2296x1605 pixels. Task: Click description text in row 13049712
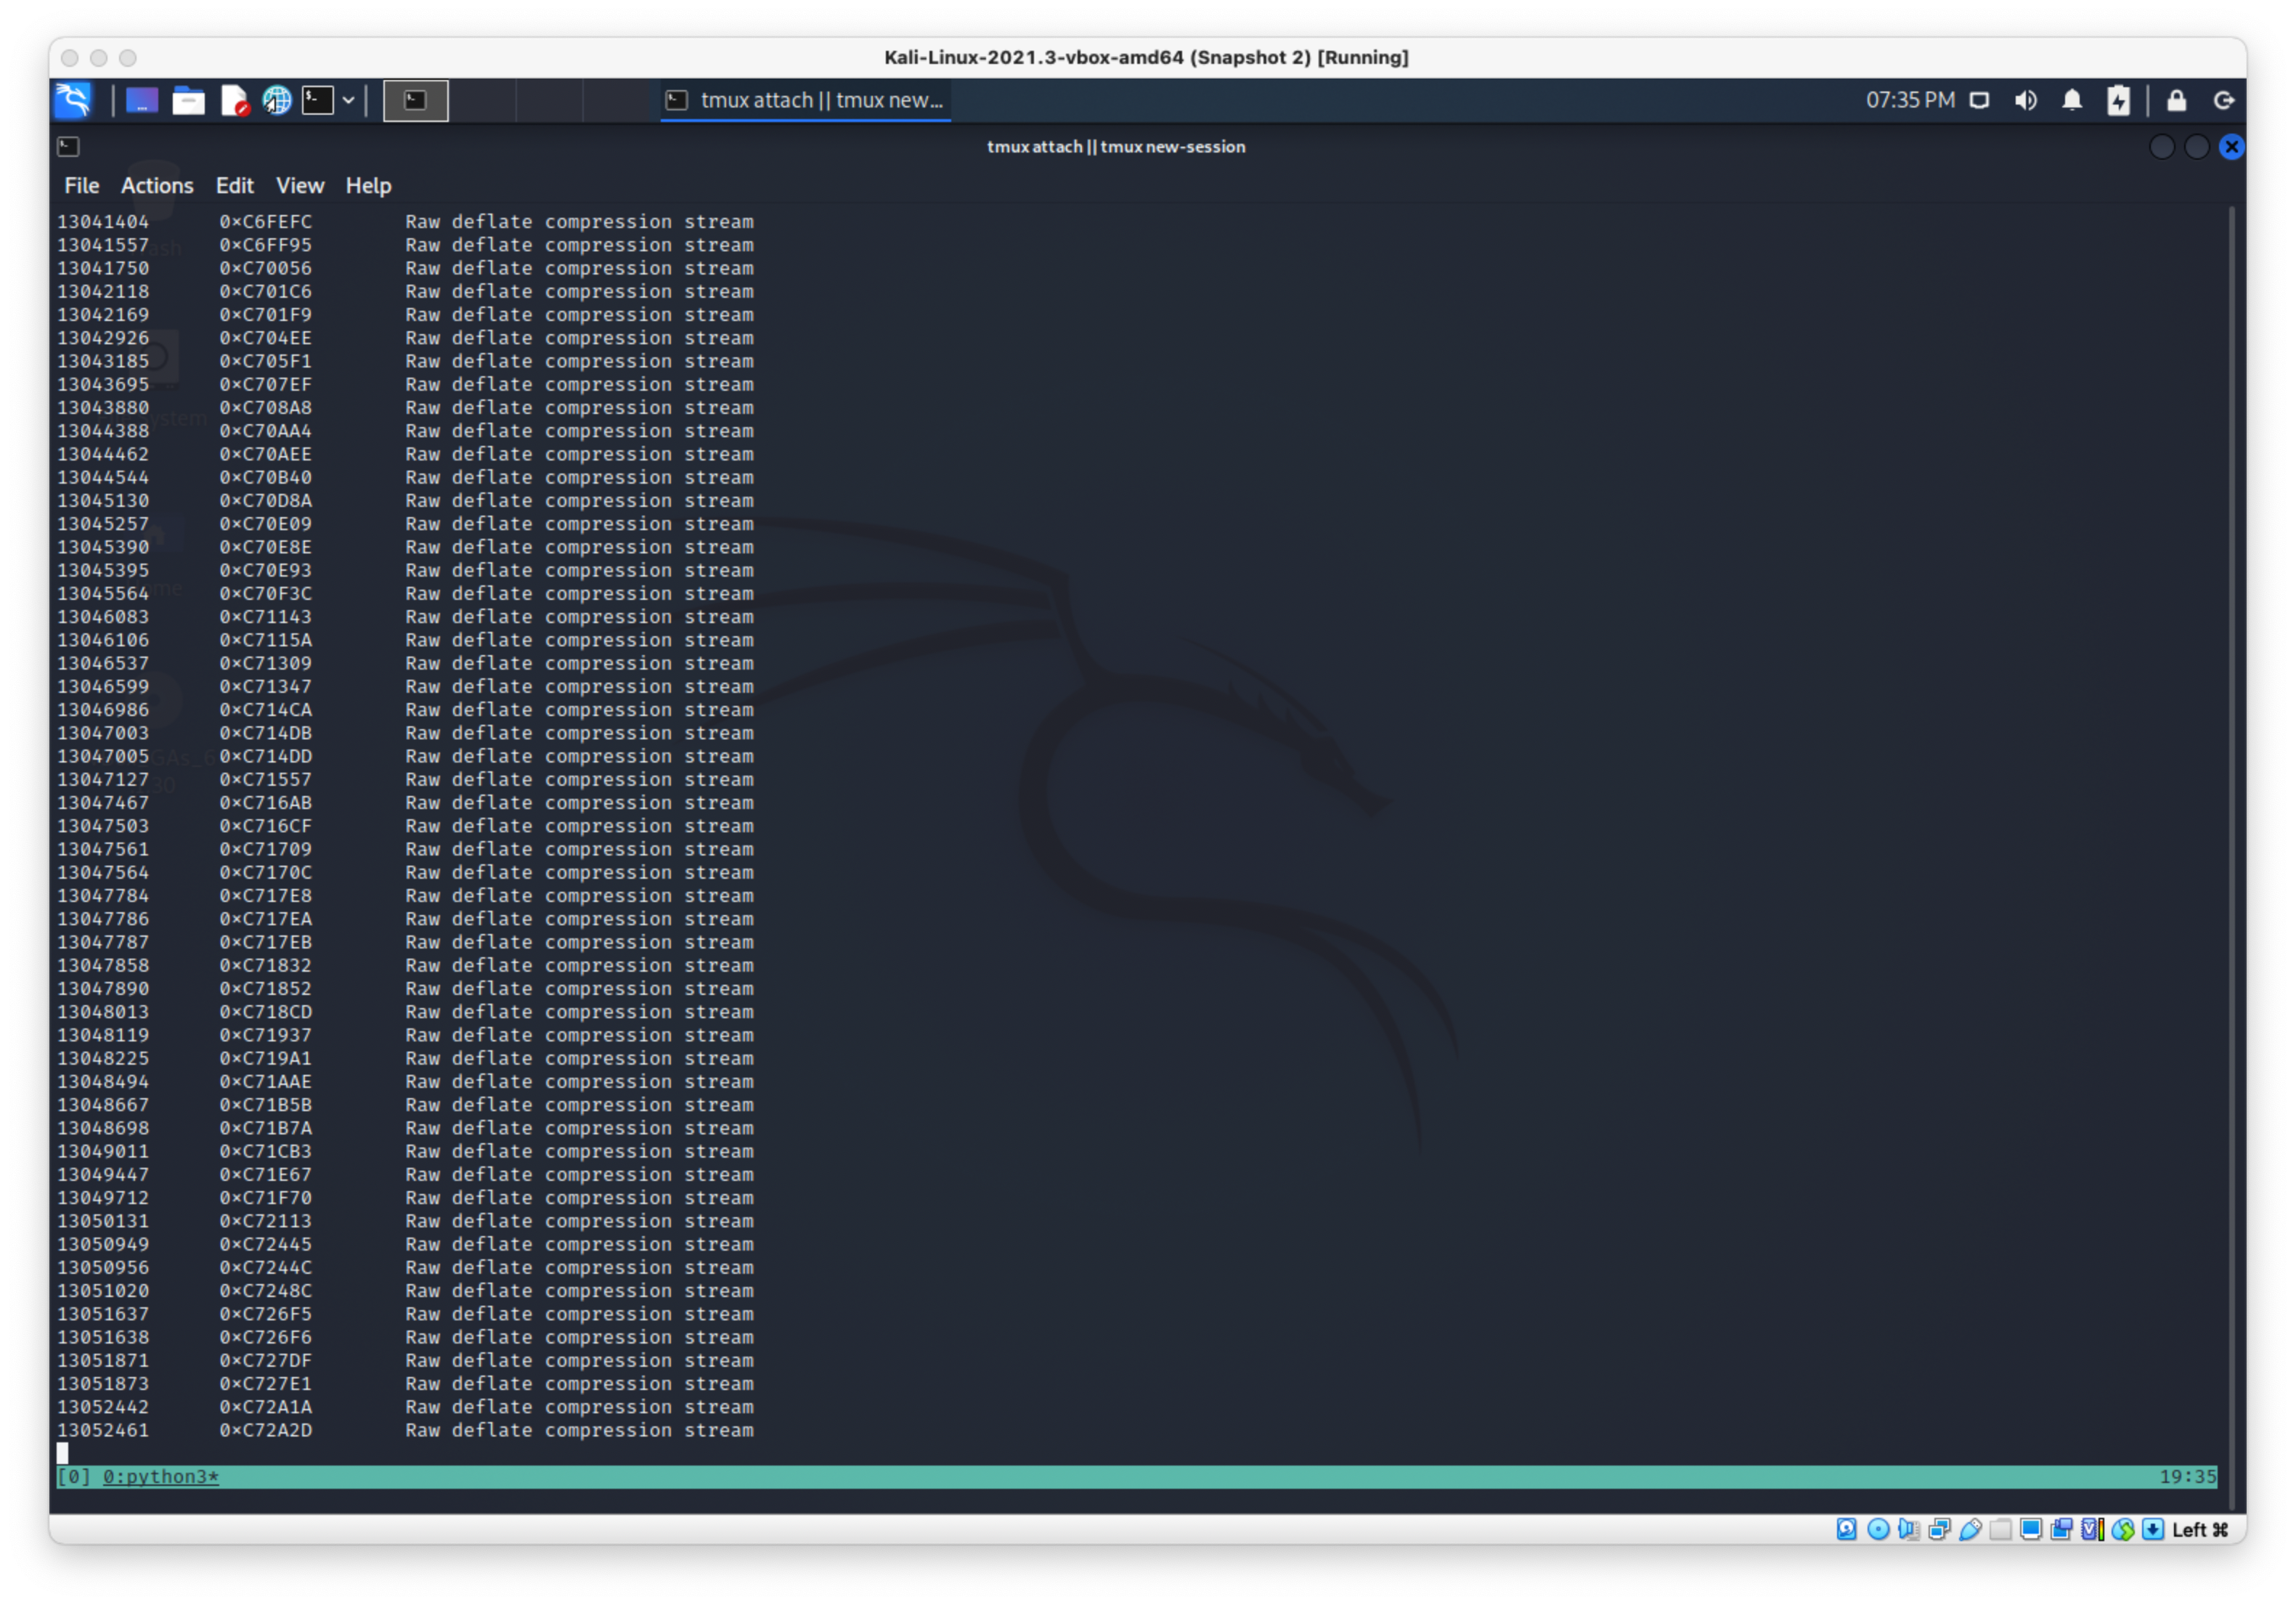click(x=579, y=1197)
